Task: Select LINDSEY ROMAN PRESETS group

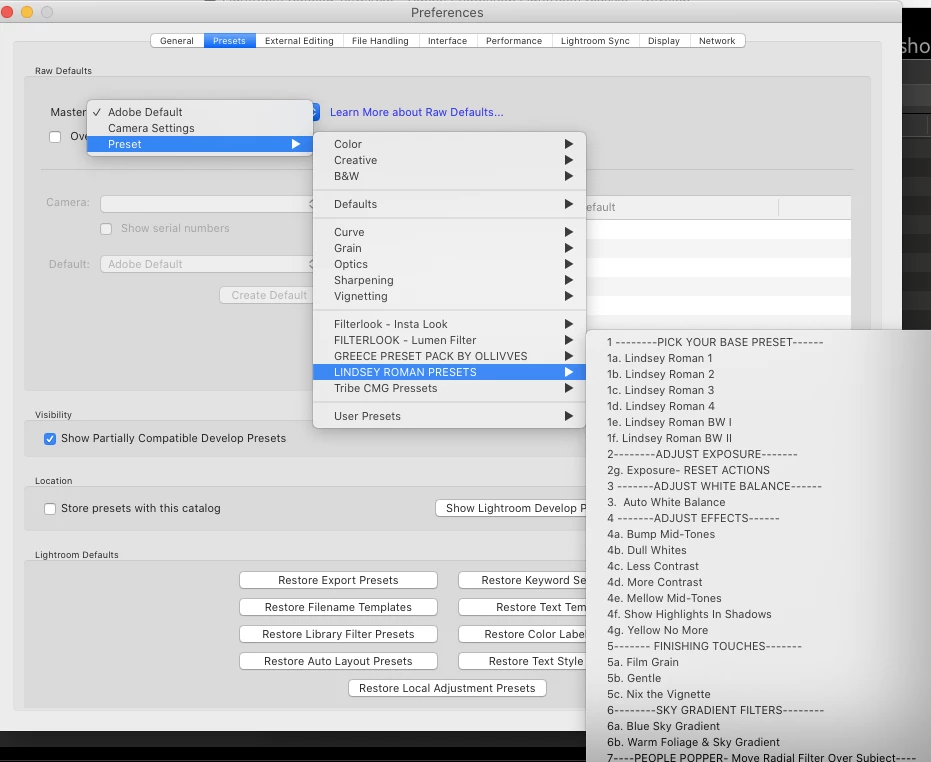Action: click(x=449, y=372)
